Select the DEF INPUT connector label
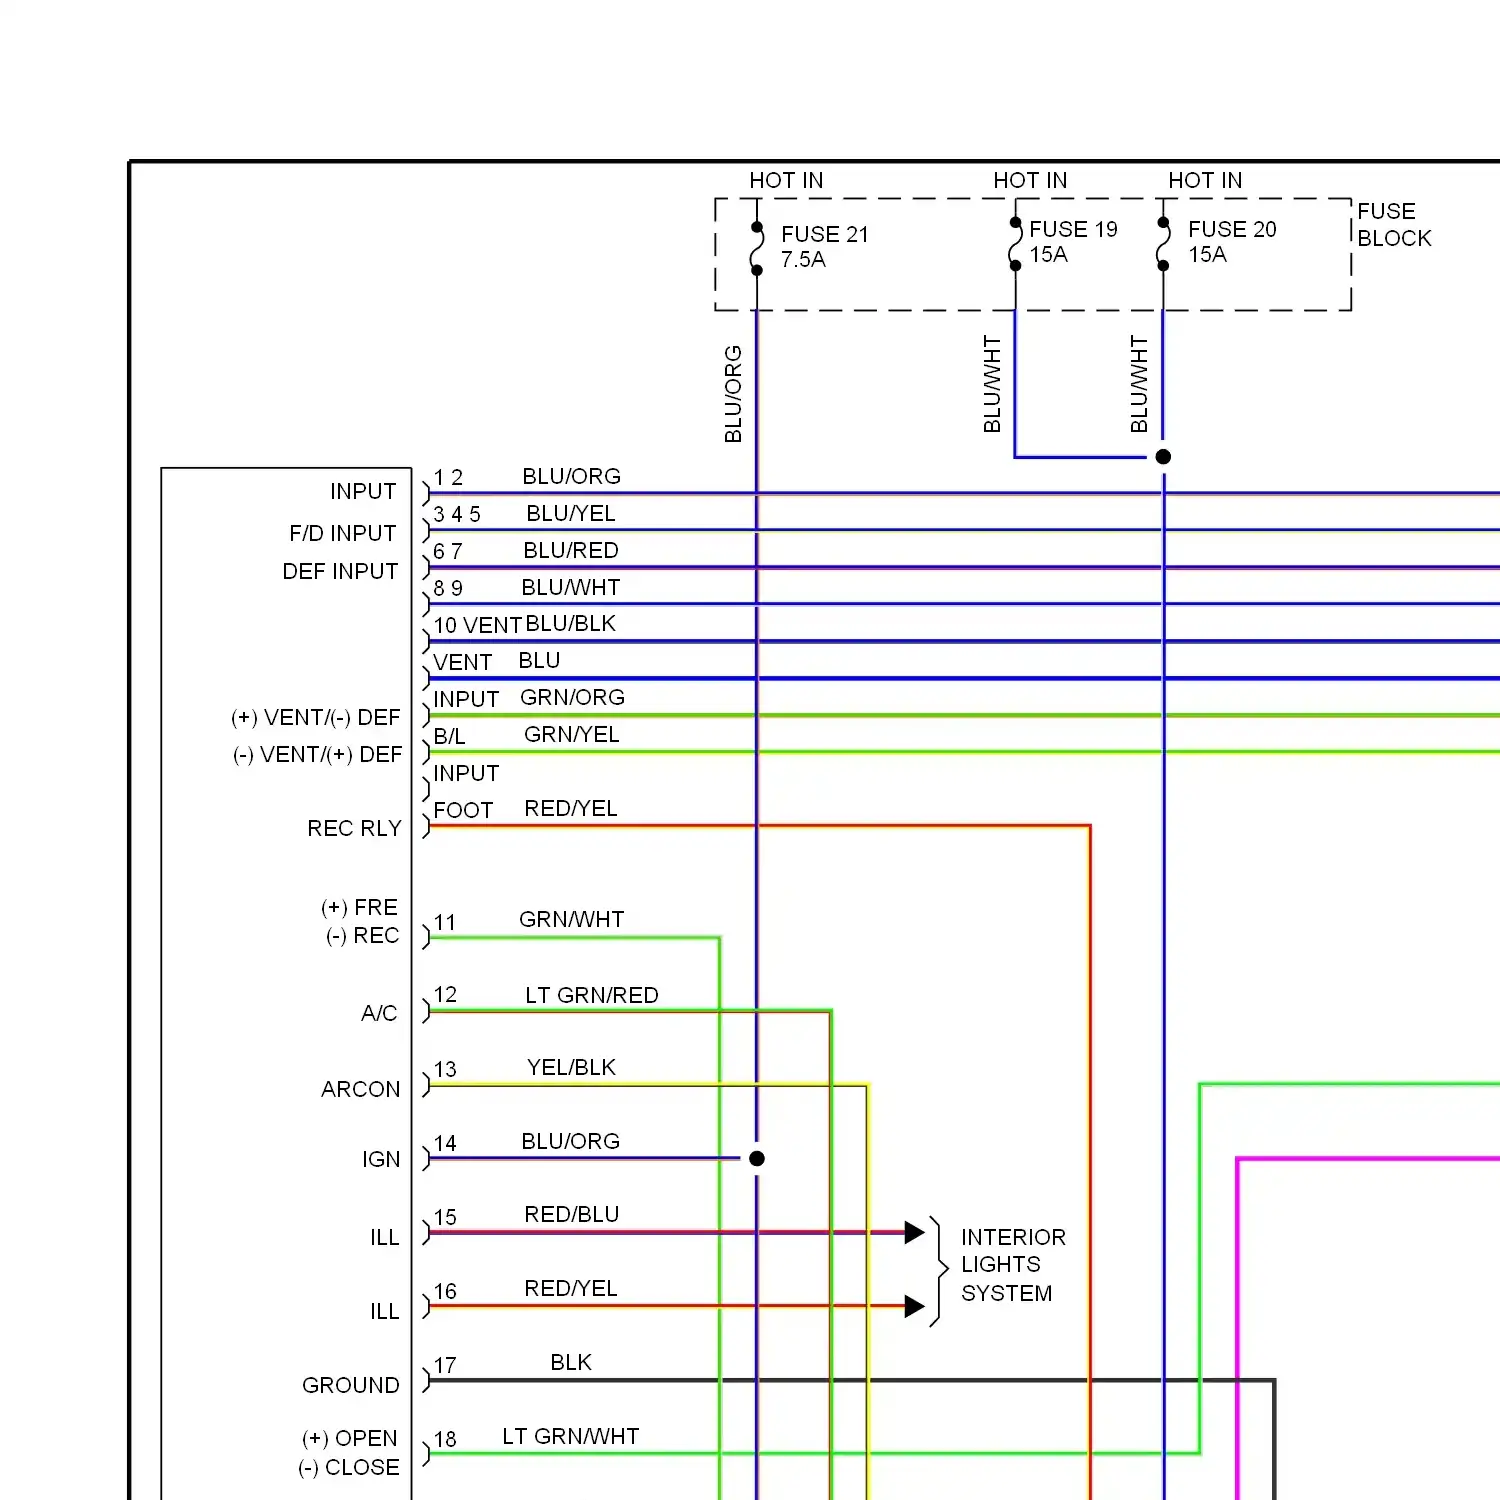Screen dimensions: 1500x1500 coord(340,571)
